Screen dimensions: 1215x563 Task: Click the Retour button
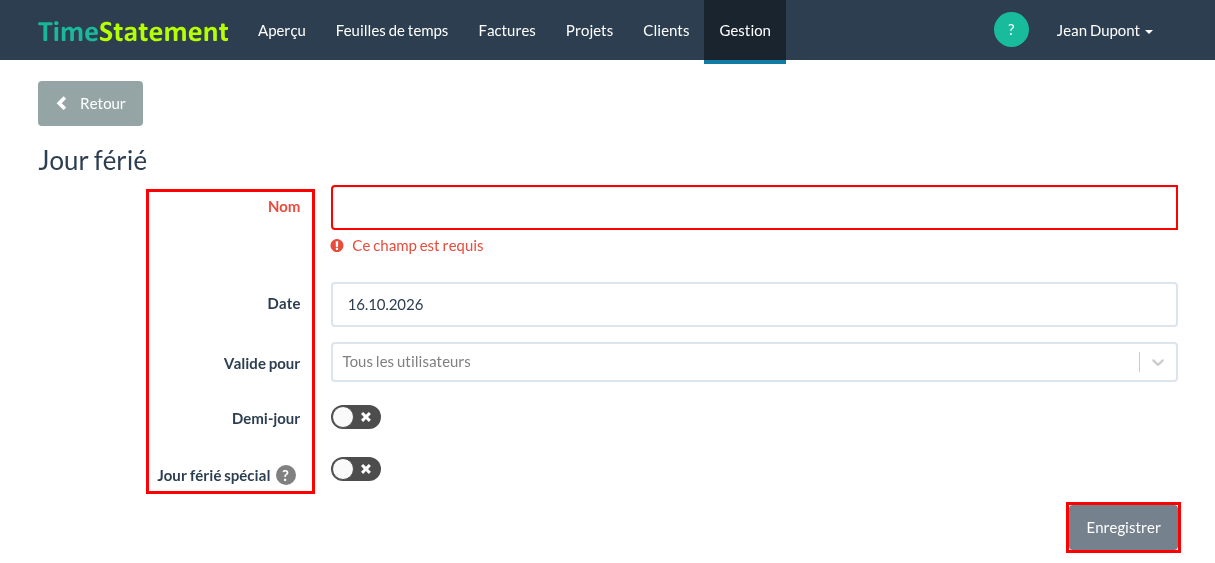pyautogui.click(x=90, y=103)
